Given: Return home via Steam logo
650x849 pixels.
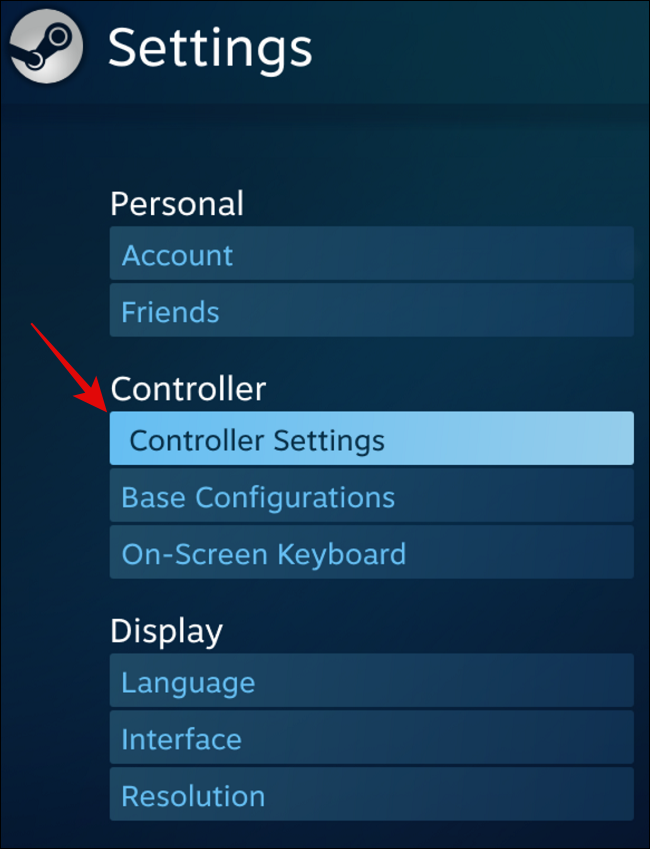Looking at the screenshot, I should pyautogui.click(x=47, y=47).
